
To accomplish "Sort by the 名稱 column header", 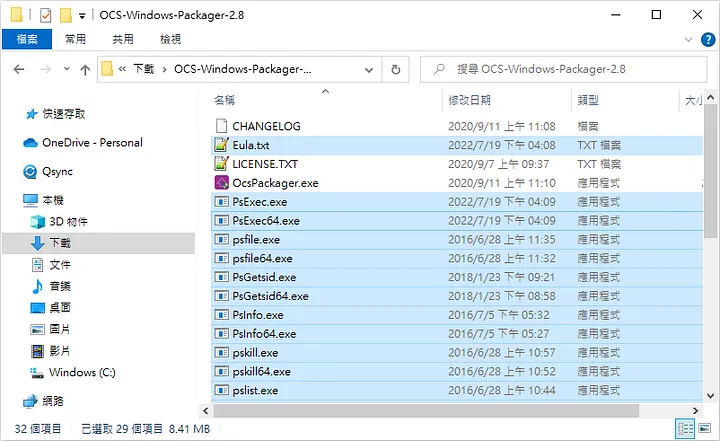I will (224, 100).
